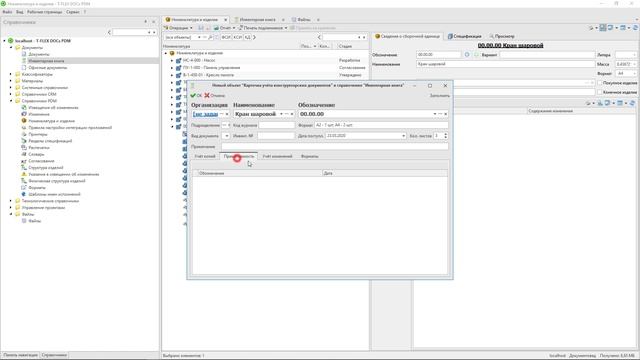The image size is (640, 360).
Task: Open the Файл menu
Action: (x=7, y=12)
